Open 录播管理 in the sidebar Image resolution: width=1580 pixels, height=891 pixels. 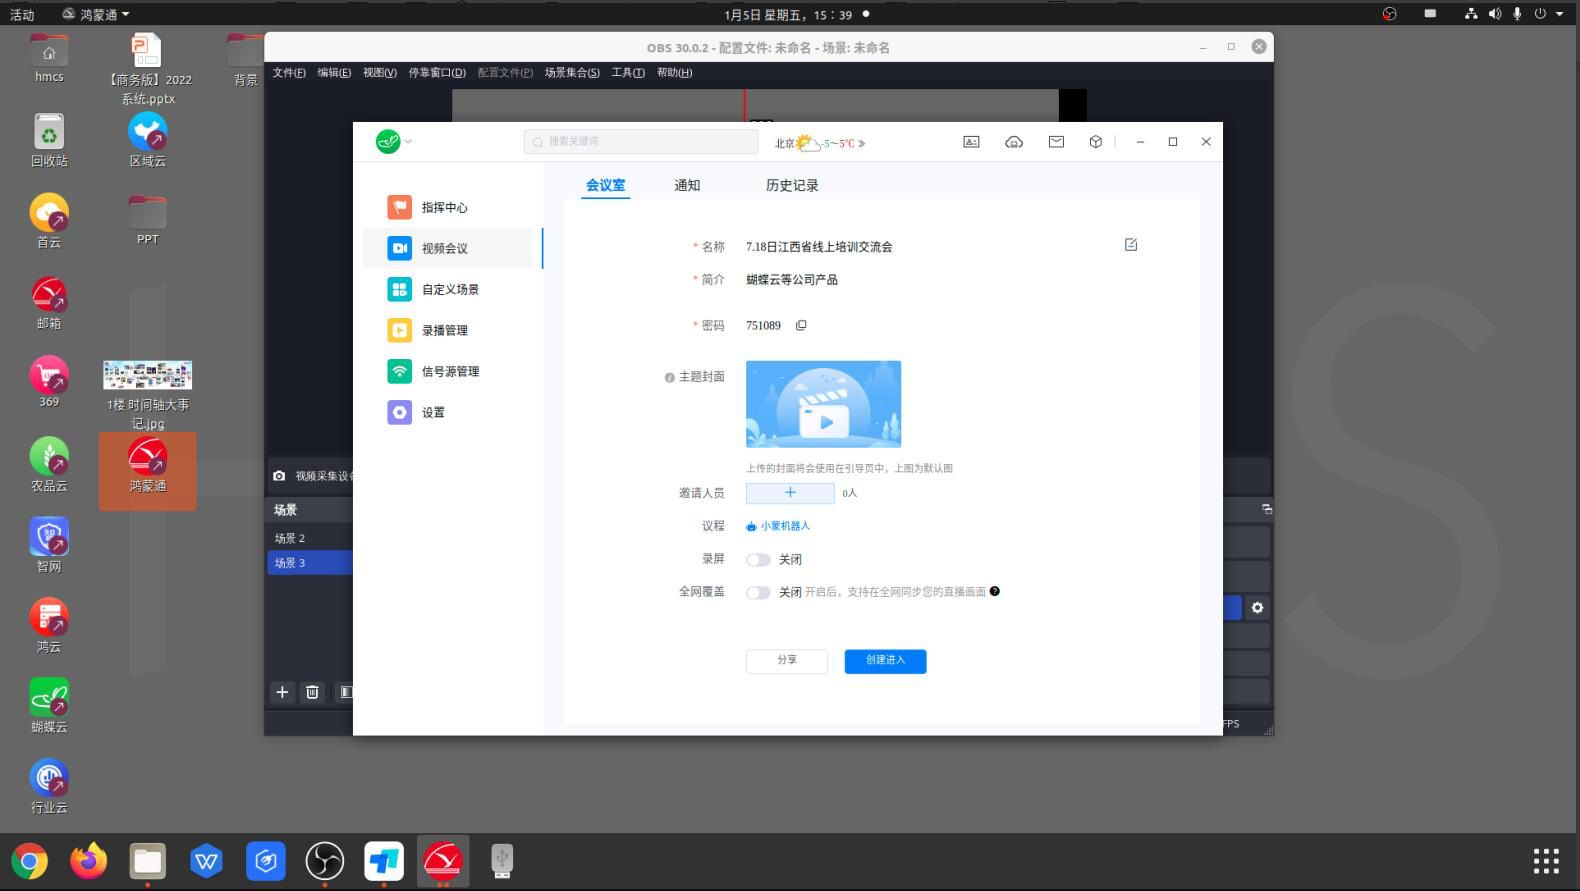tap(444, 330)
